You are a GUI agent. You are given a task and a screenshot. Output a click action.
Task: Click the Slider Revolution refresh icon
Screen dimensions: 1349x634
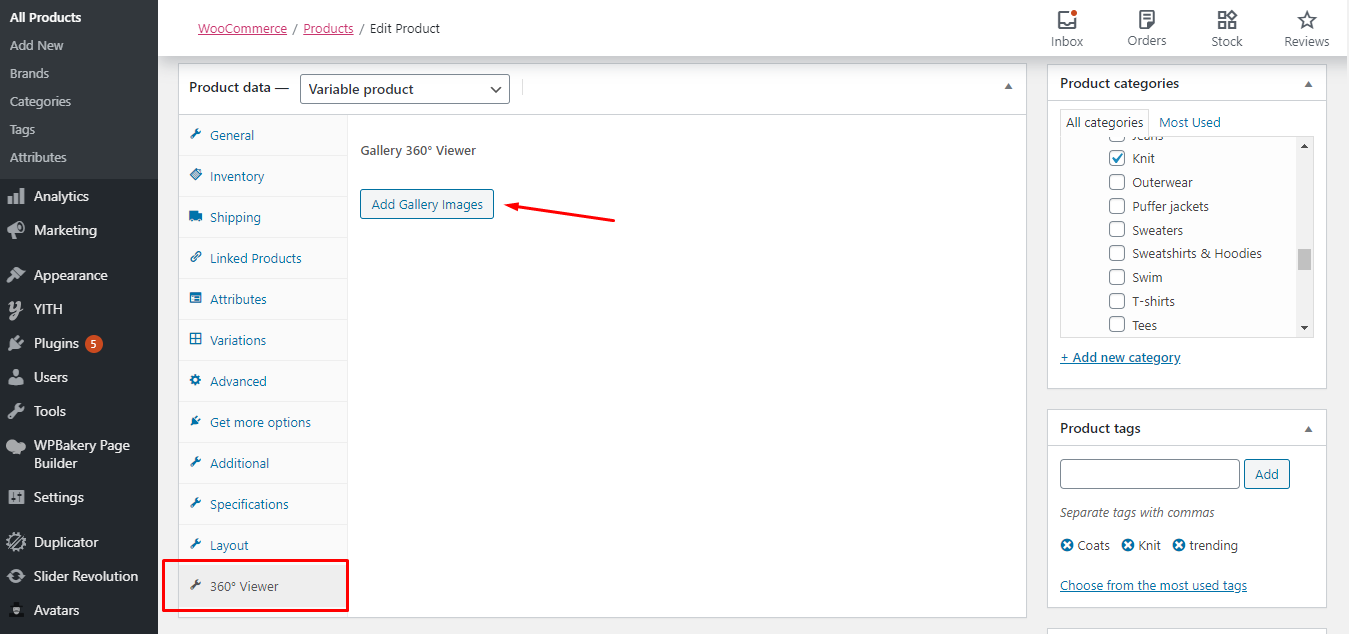(x=16, y=576)
